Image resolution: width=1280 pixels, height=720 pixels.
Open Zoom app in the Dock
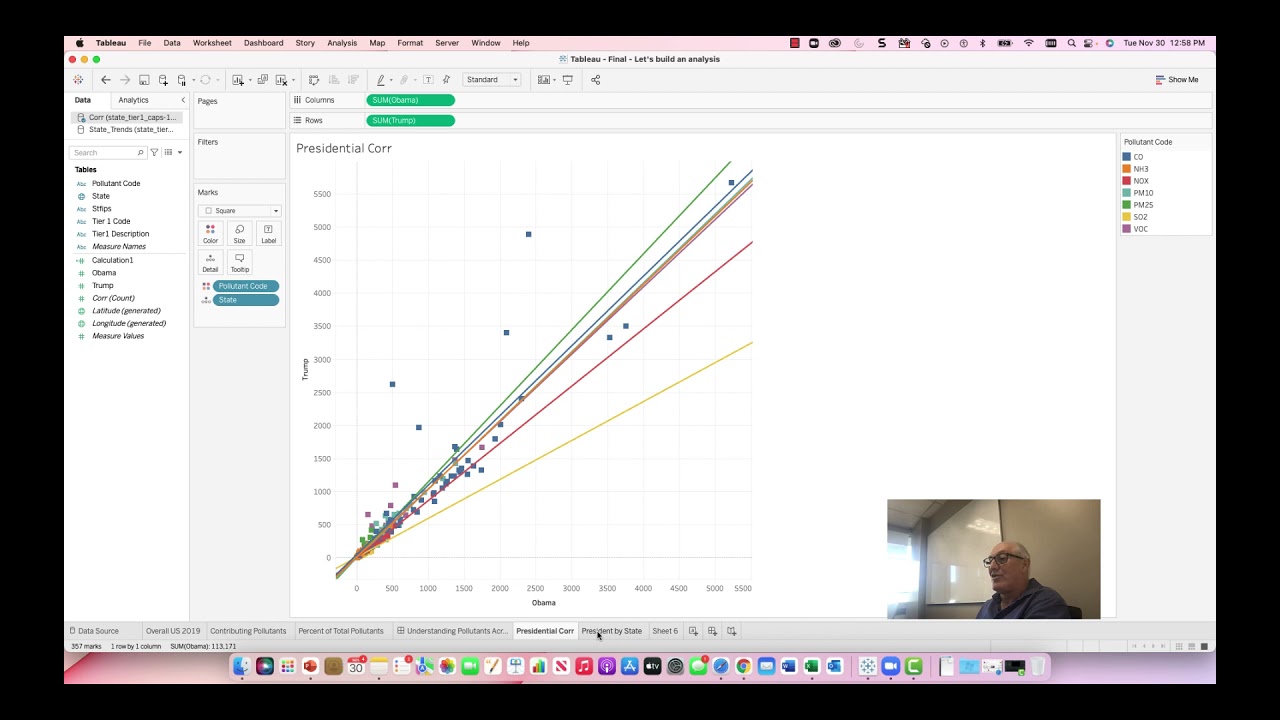890,666
